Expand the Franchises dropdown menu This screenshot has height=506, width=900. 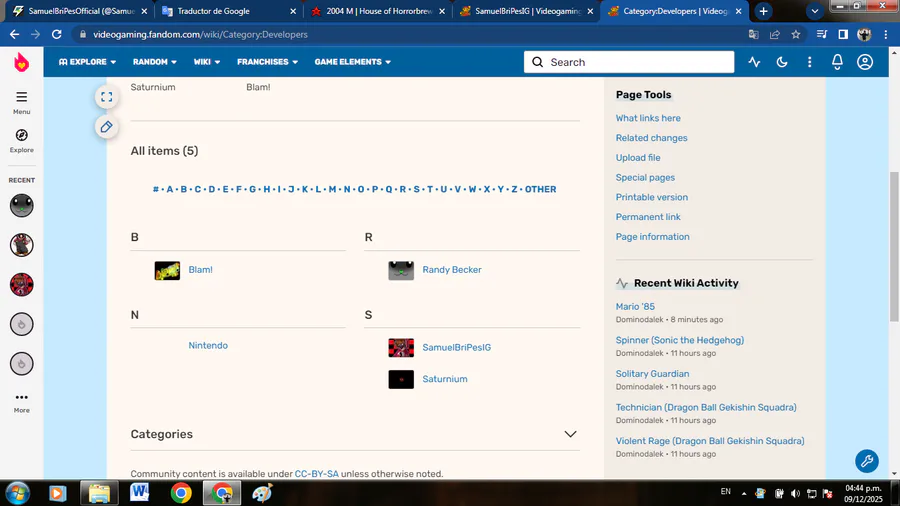pos(267,62)
